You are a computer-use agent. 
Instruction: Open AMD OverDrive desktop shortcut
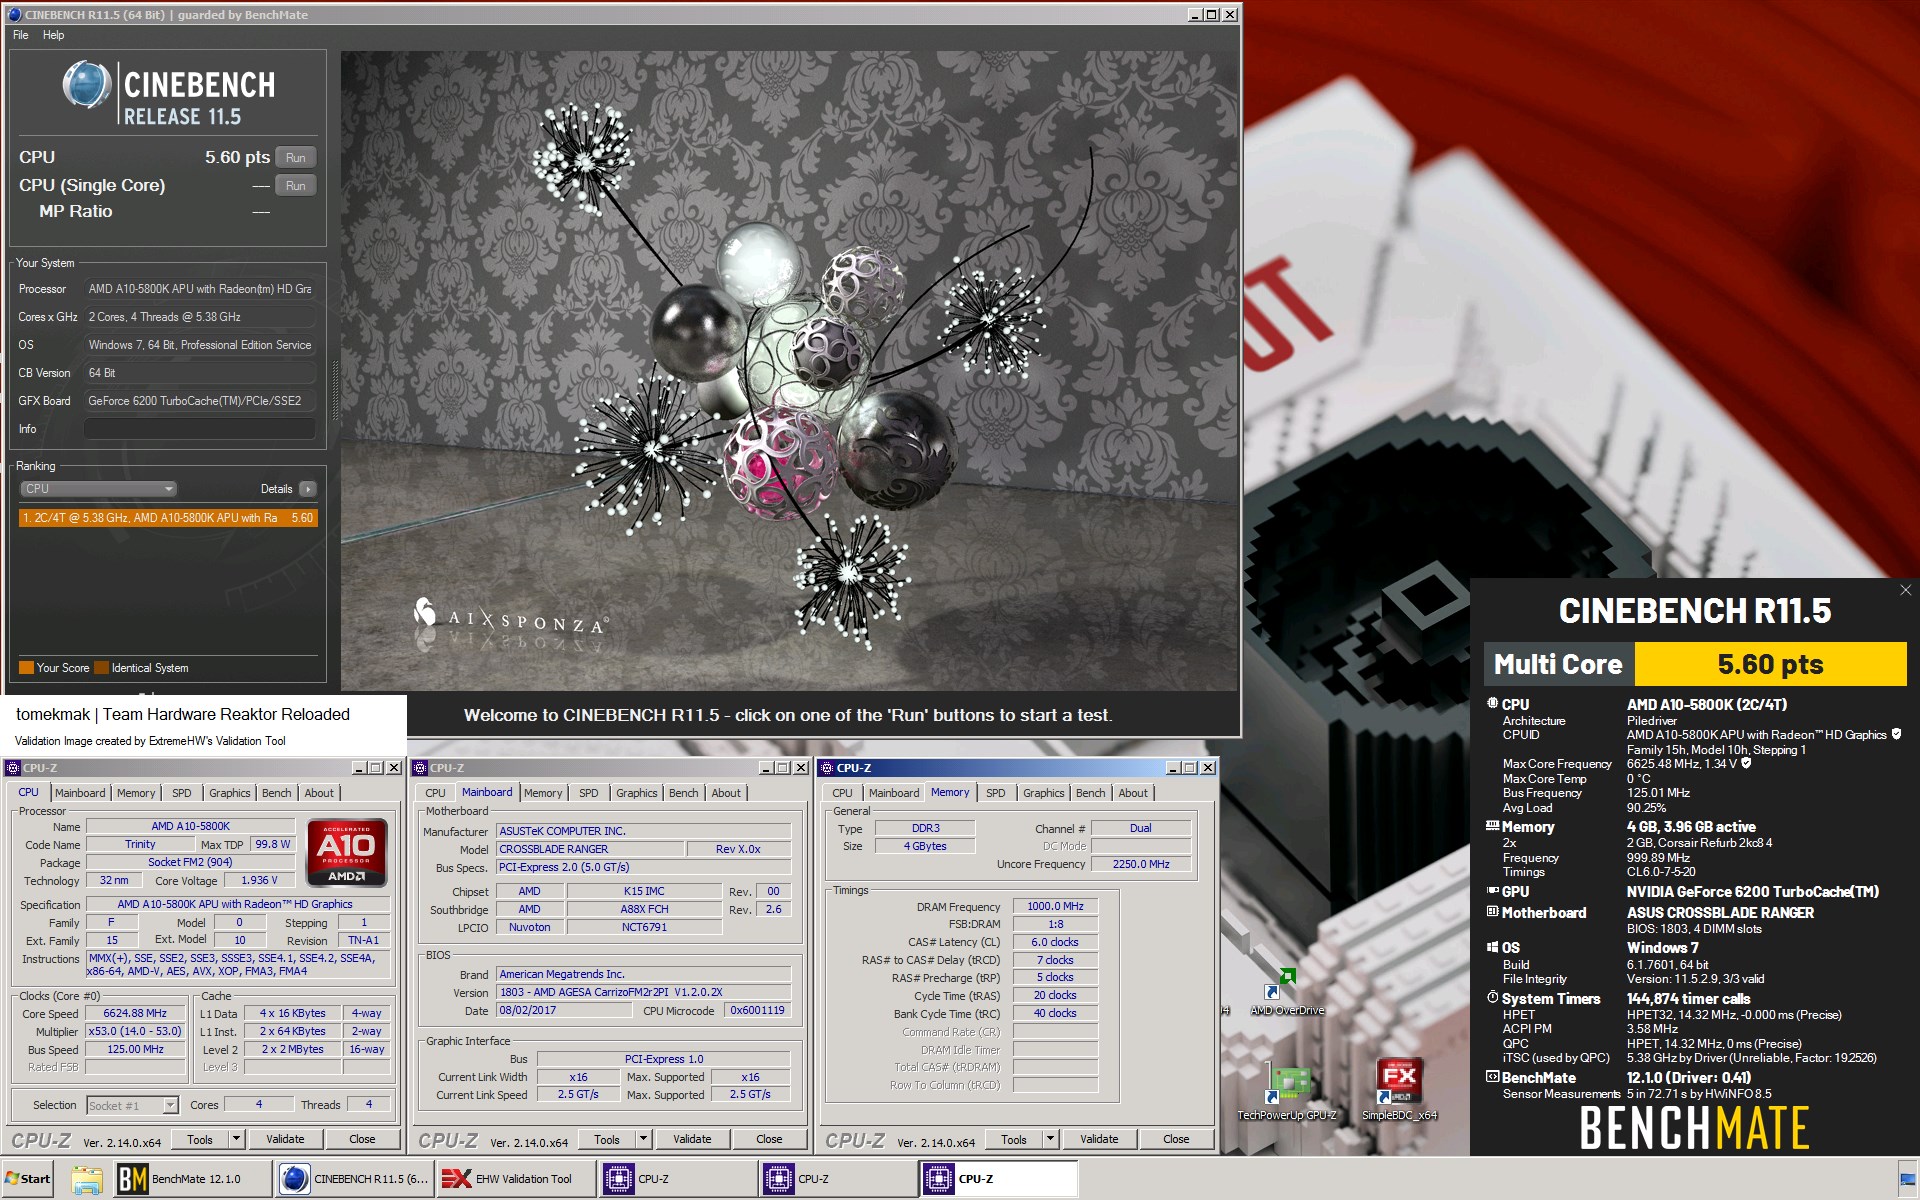[1287, 990]
